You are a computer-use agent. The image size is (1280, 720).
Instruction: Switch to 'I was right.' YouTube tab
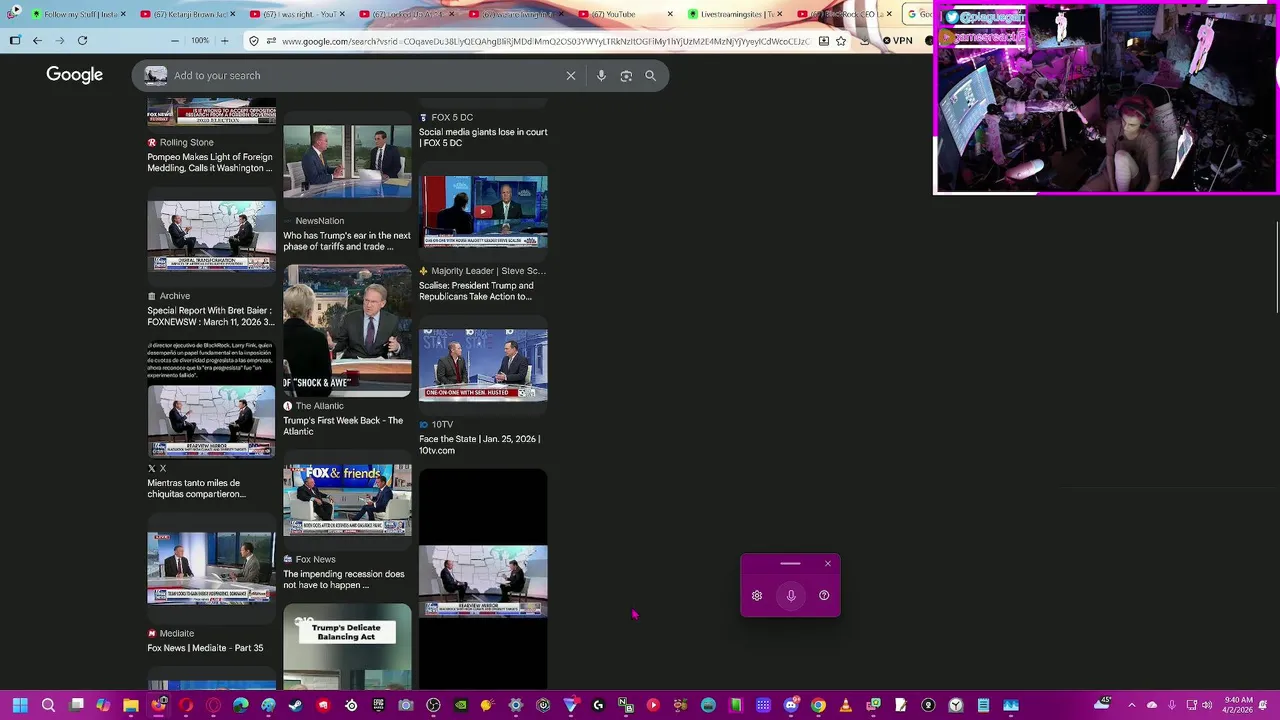tap(297, 14)
